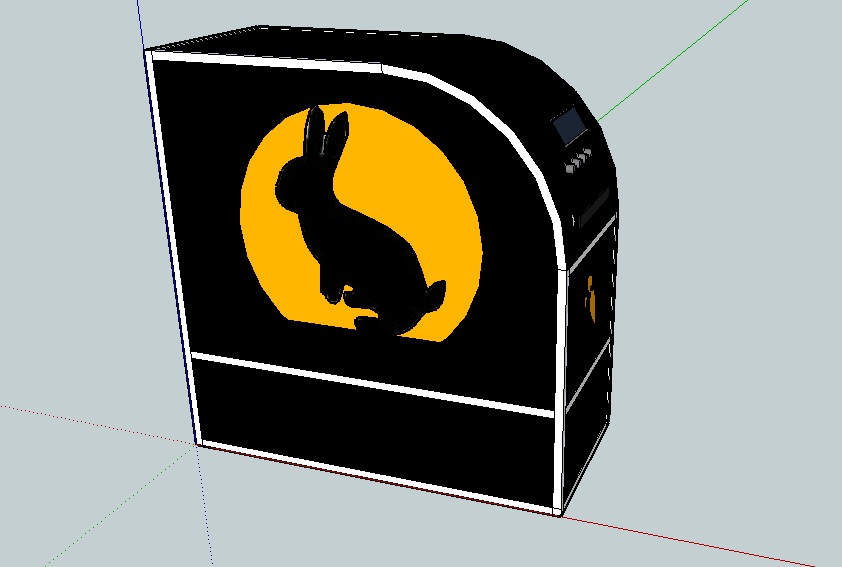Select the horizontal white stripe across the front face
Image resolution: width=842 pixels, height=567 pixels.
372,383
